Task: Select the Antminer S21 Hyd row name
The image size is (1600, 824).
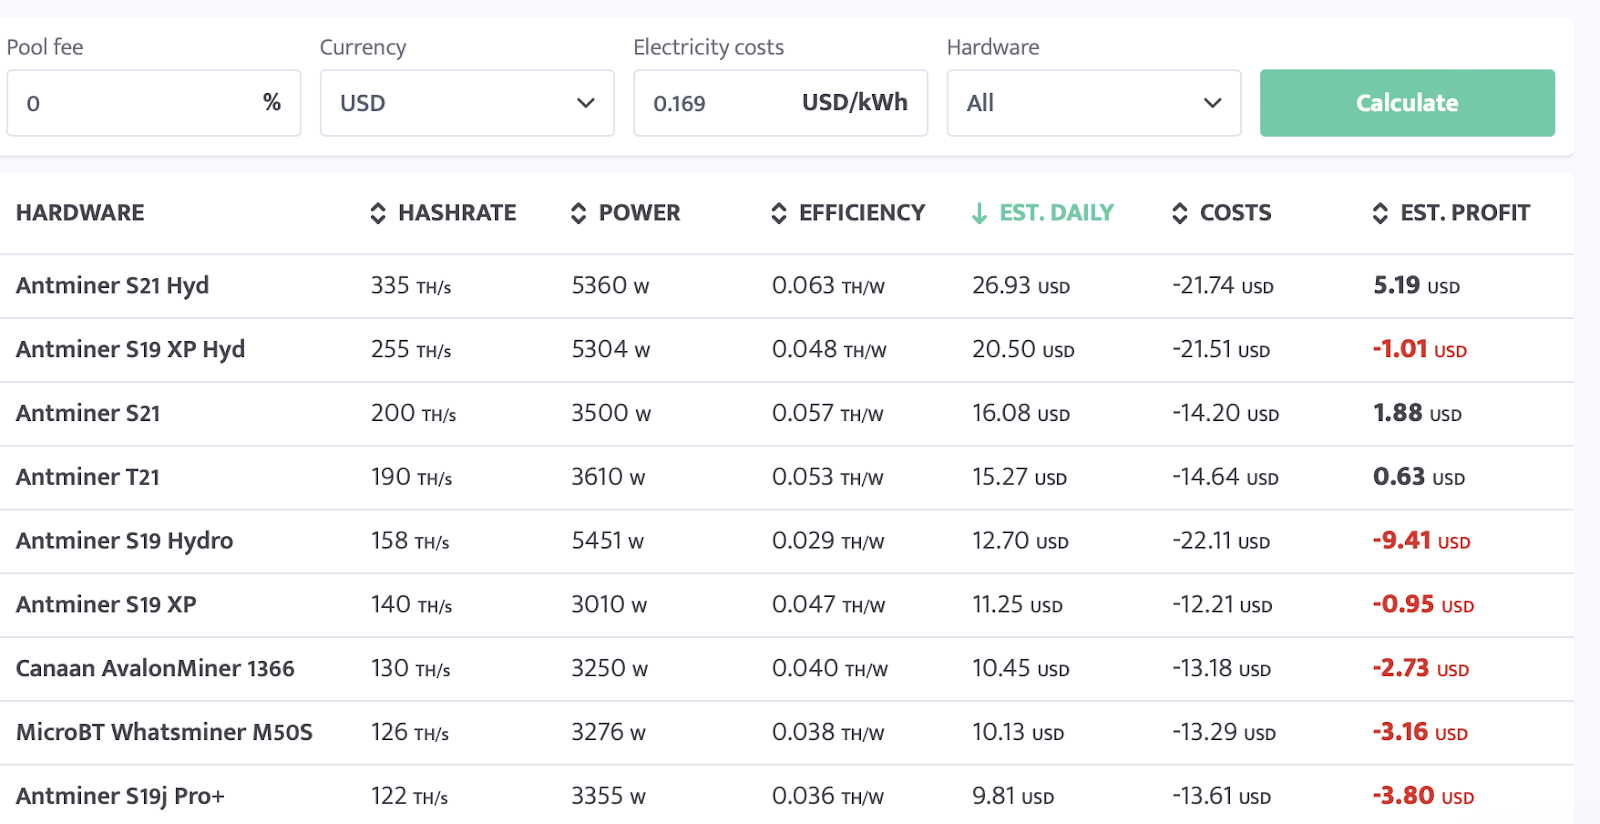Action: click(112, 286)
